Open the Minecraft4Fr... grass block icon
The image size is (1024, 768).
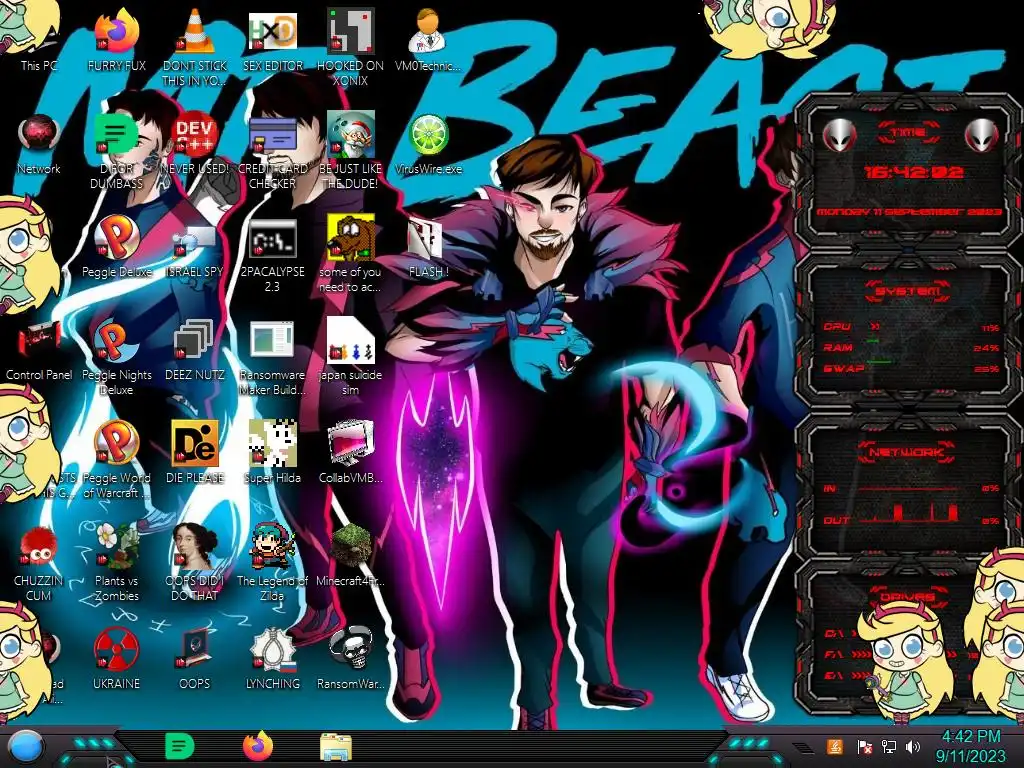pos(351,555)
